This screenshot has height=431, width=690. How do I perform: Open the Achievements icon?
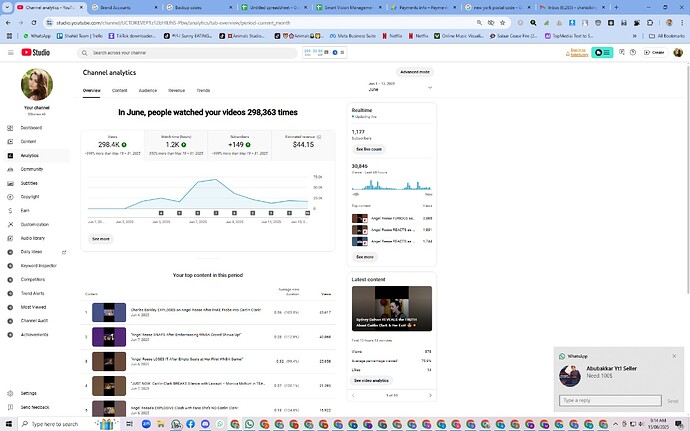click(x=10, y=335)
